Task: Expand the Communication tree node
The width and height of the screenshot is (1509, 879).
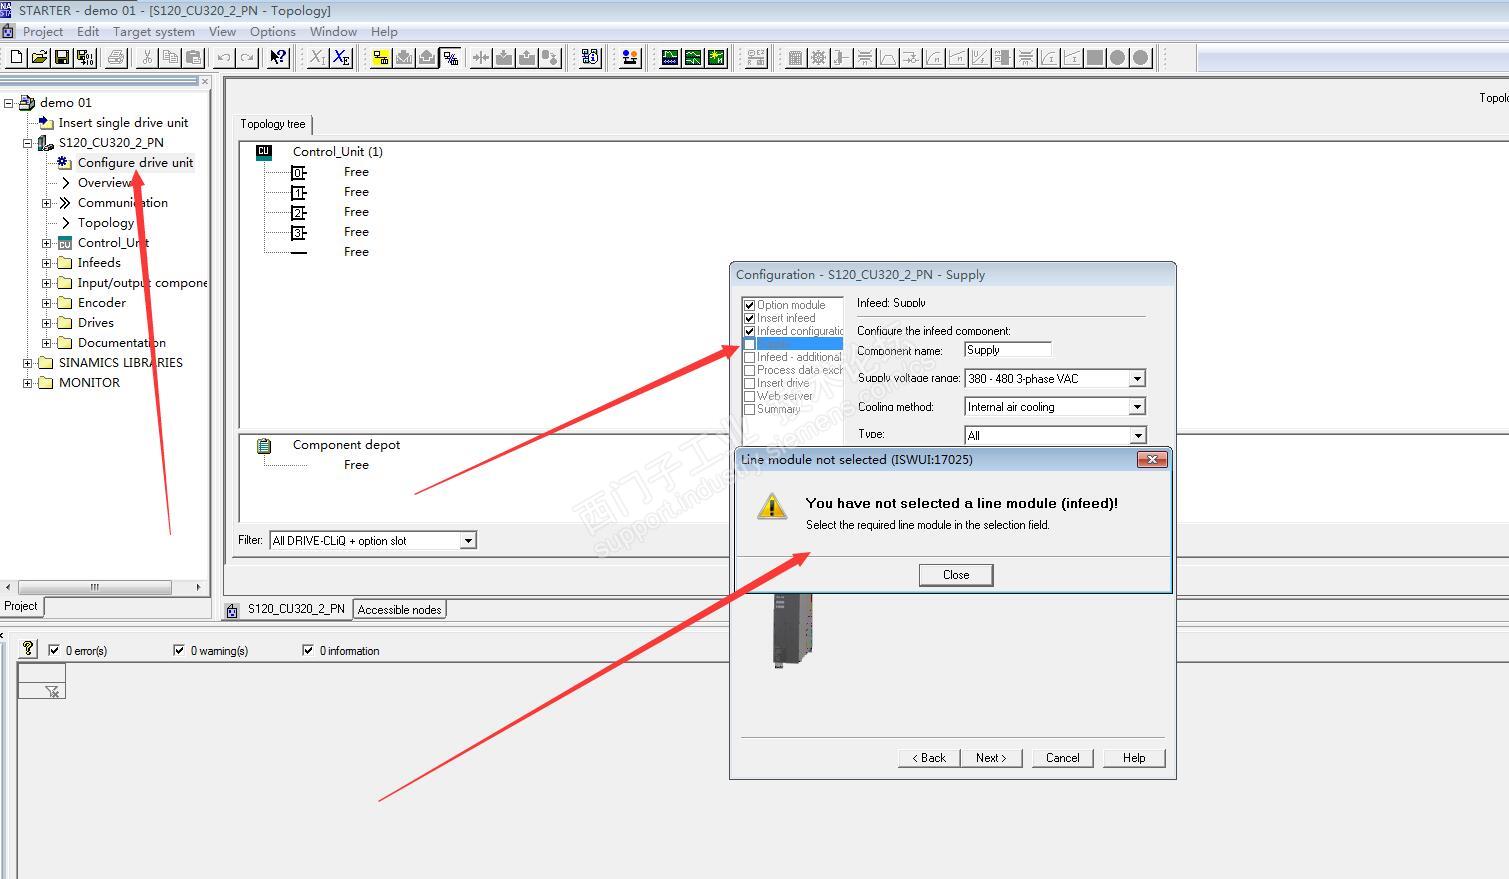Action: pyautogui.click(x=47, y=203)
